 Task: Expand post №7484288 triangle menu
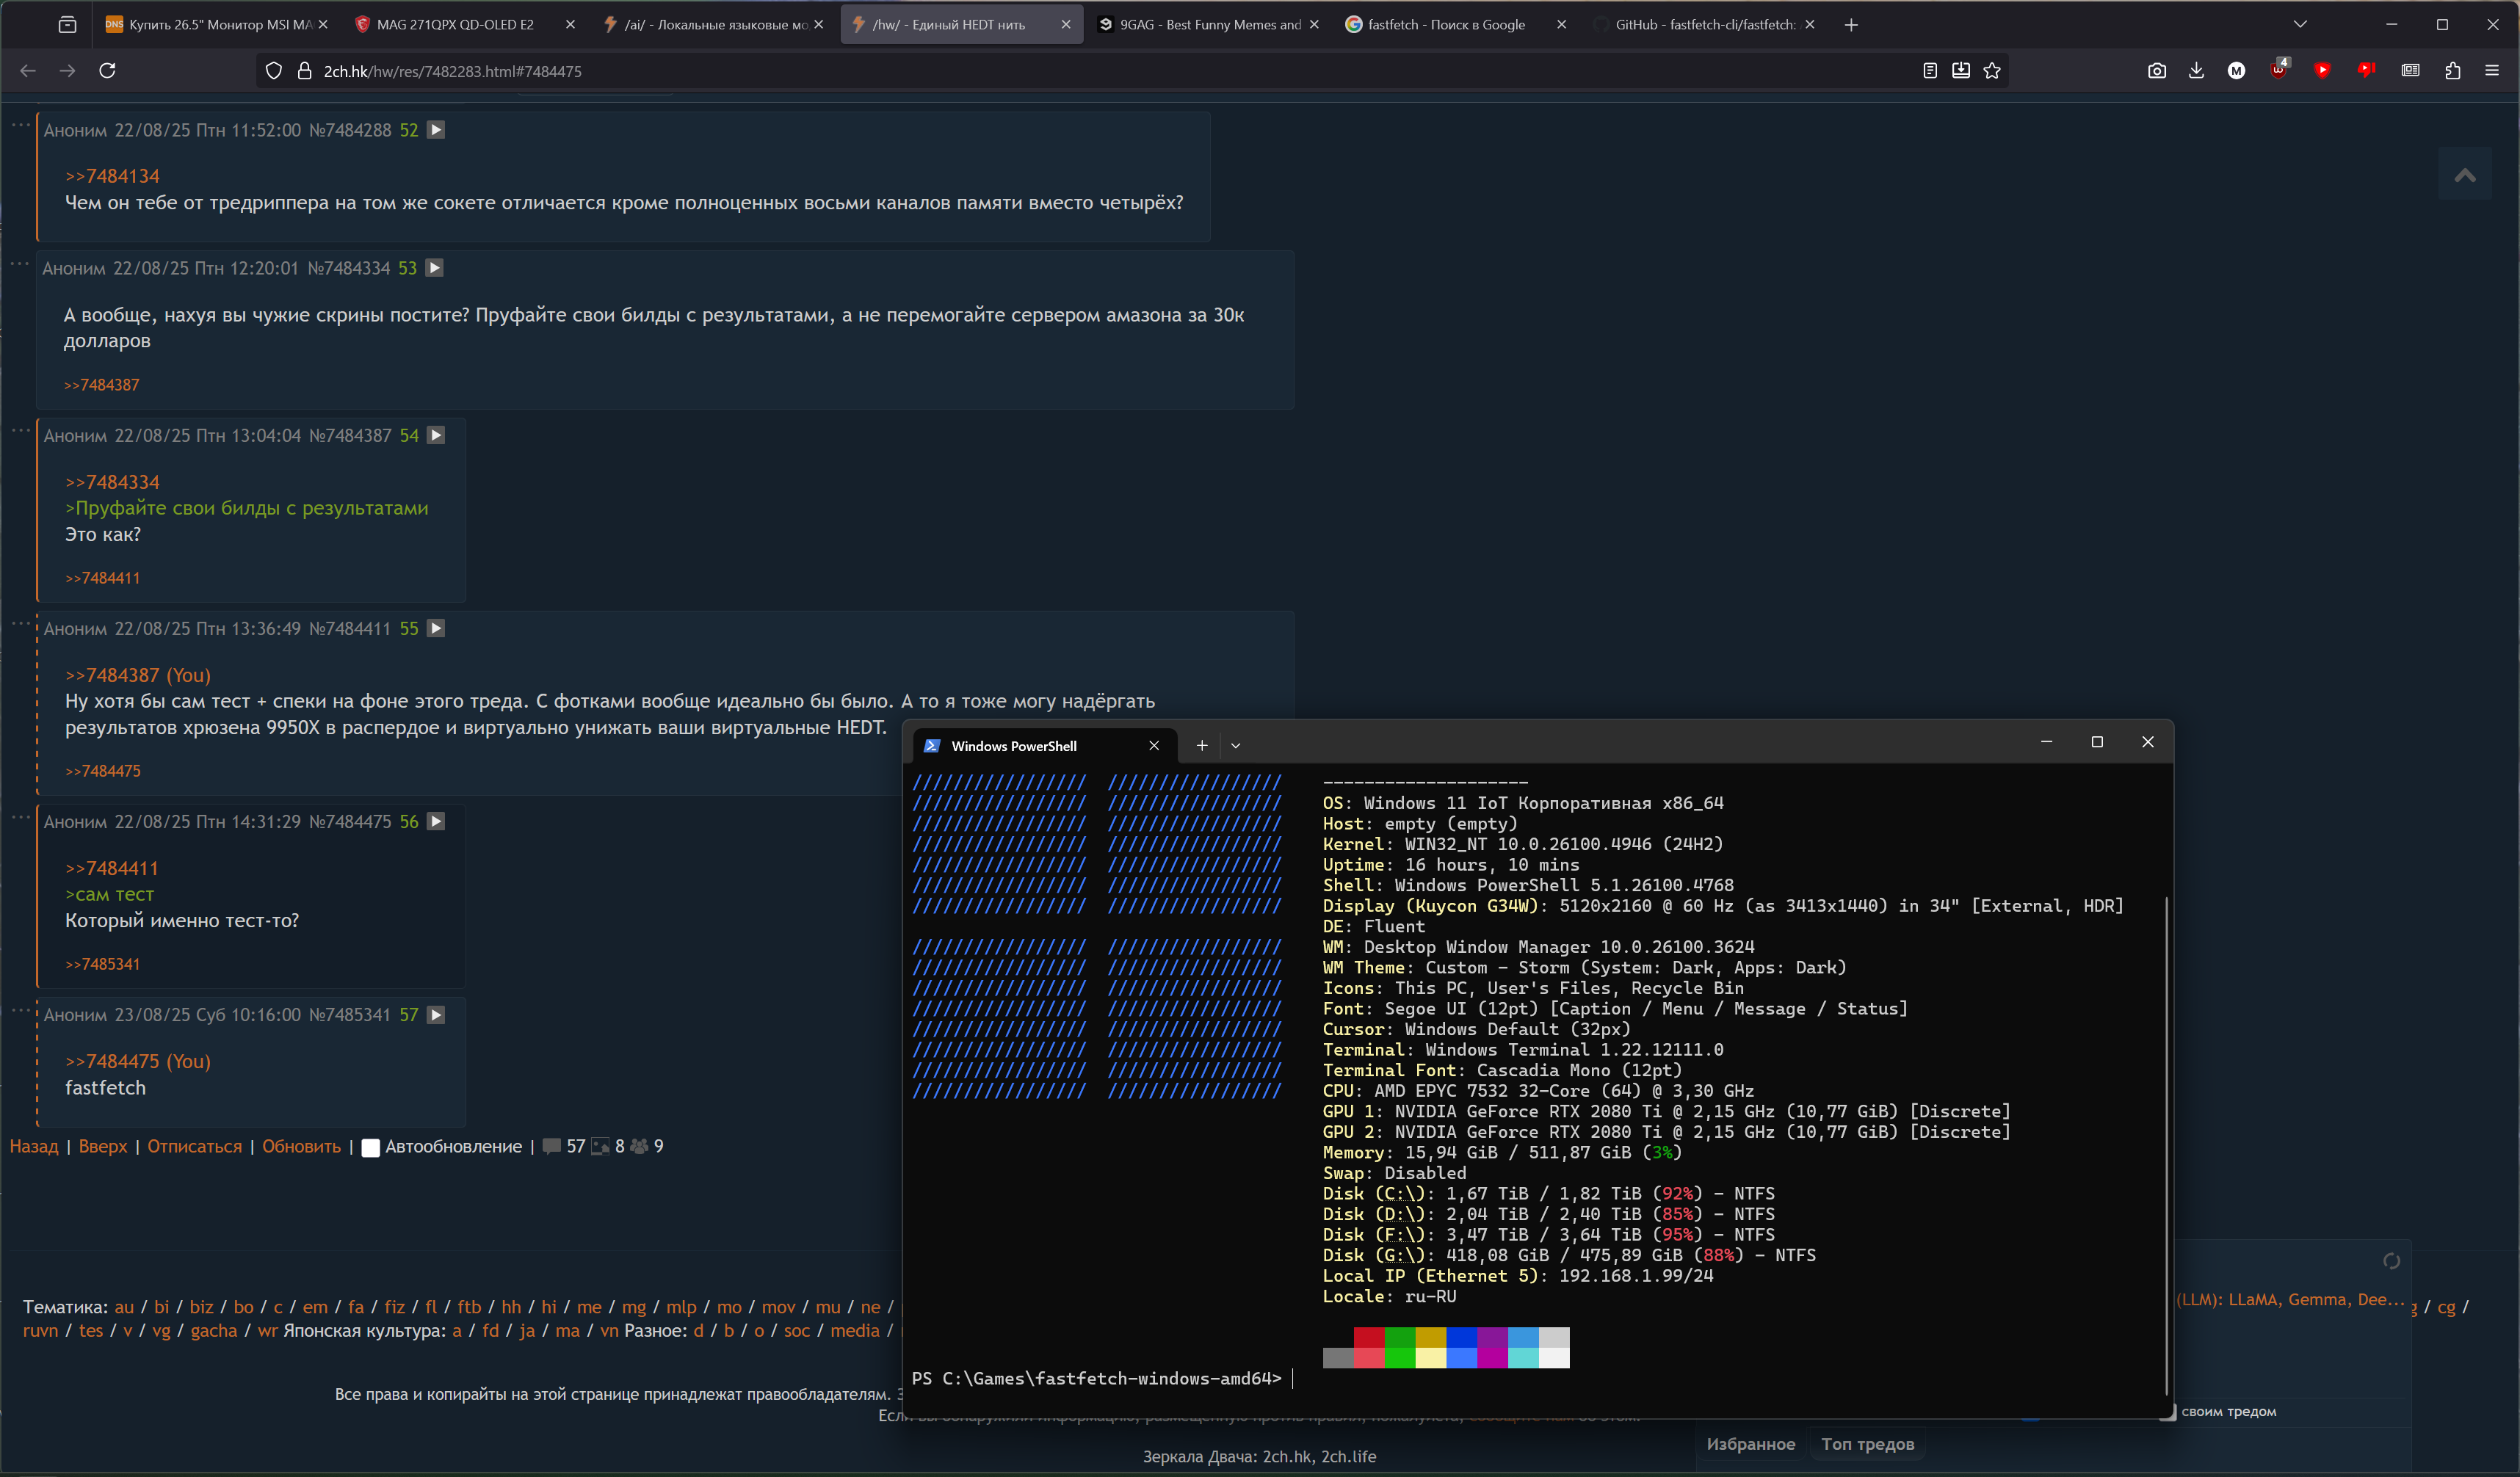coord(436,130)
